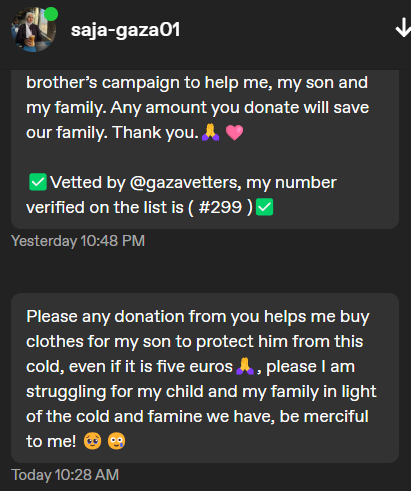Click the pleading face emoji

point(93,441)
